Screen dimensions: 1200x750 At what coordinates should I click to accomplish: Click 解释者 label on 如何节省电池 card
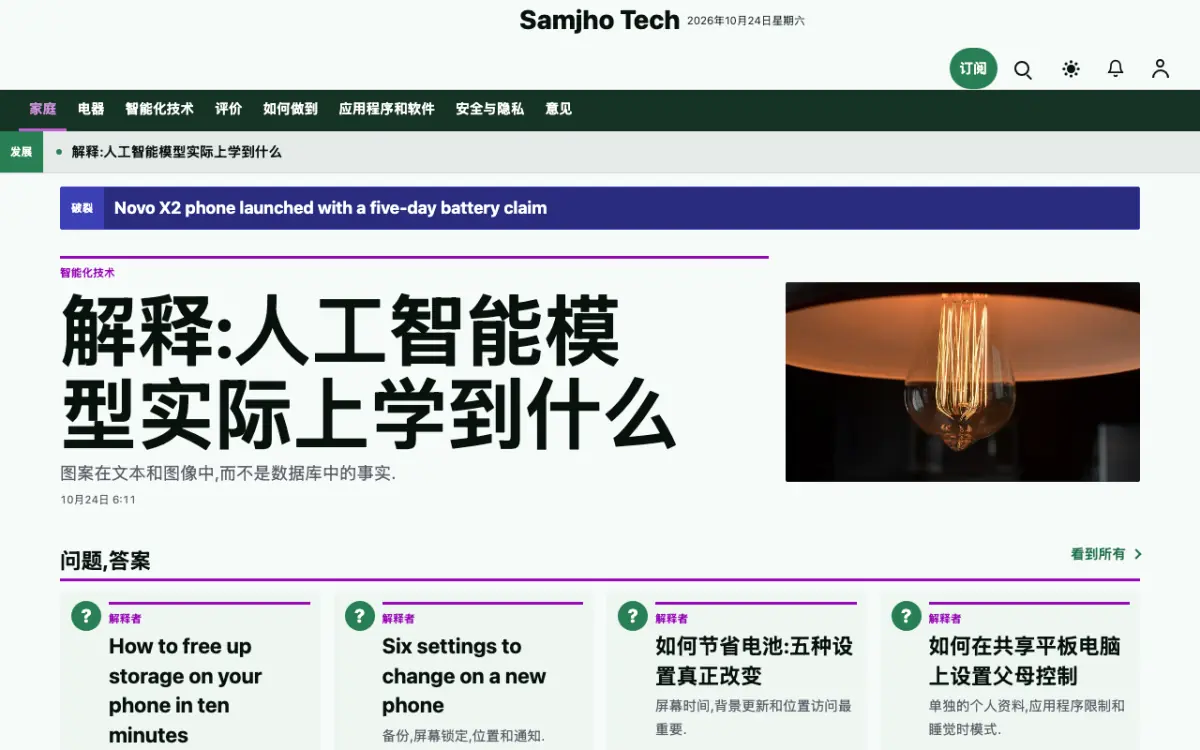(x=671, y=619)
